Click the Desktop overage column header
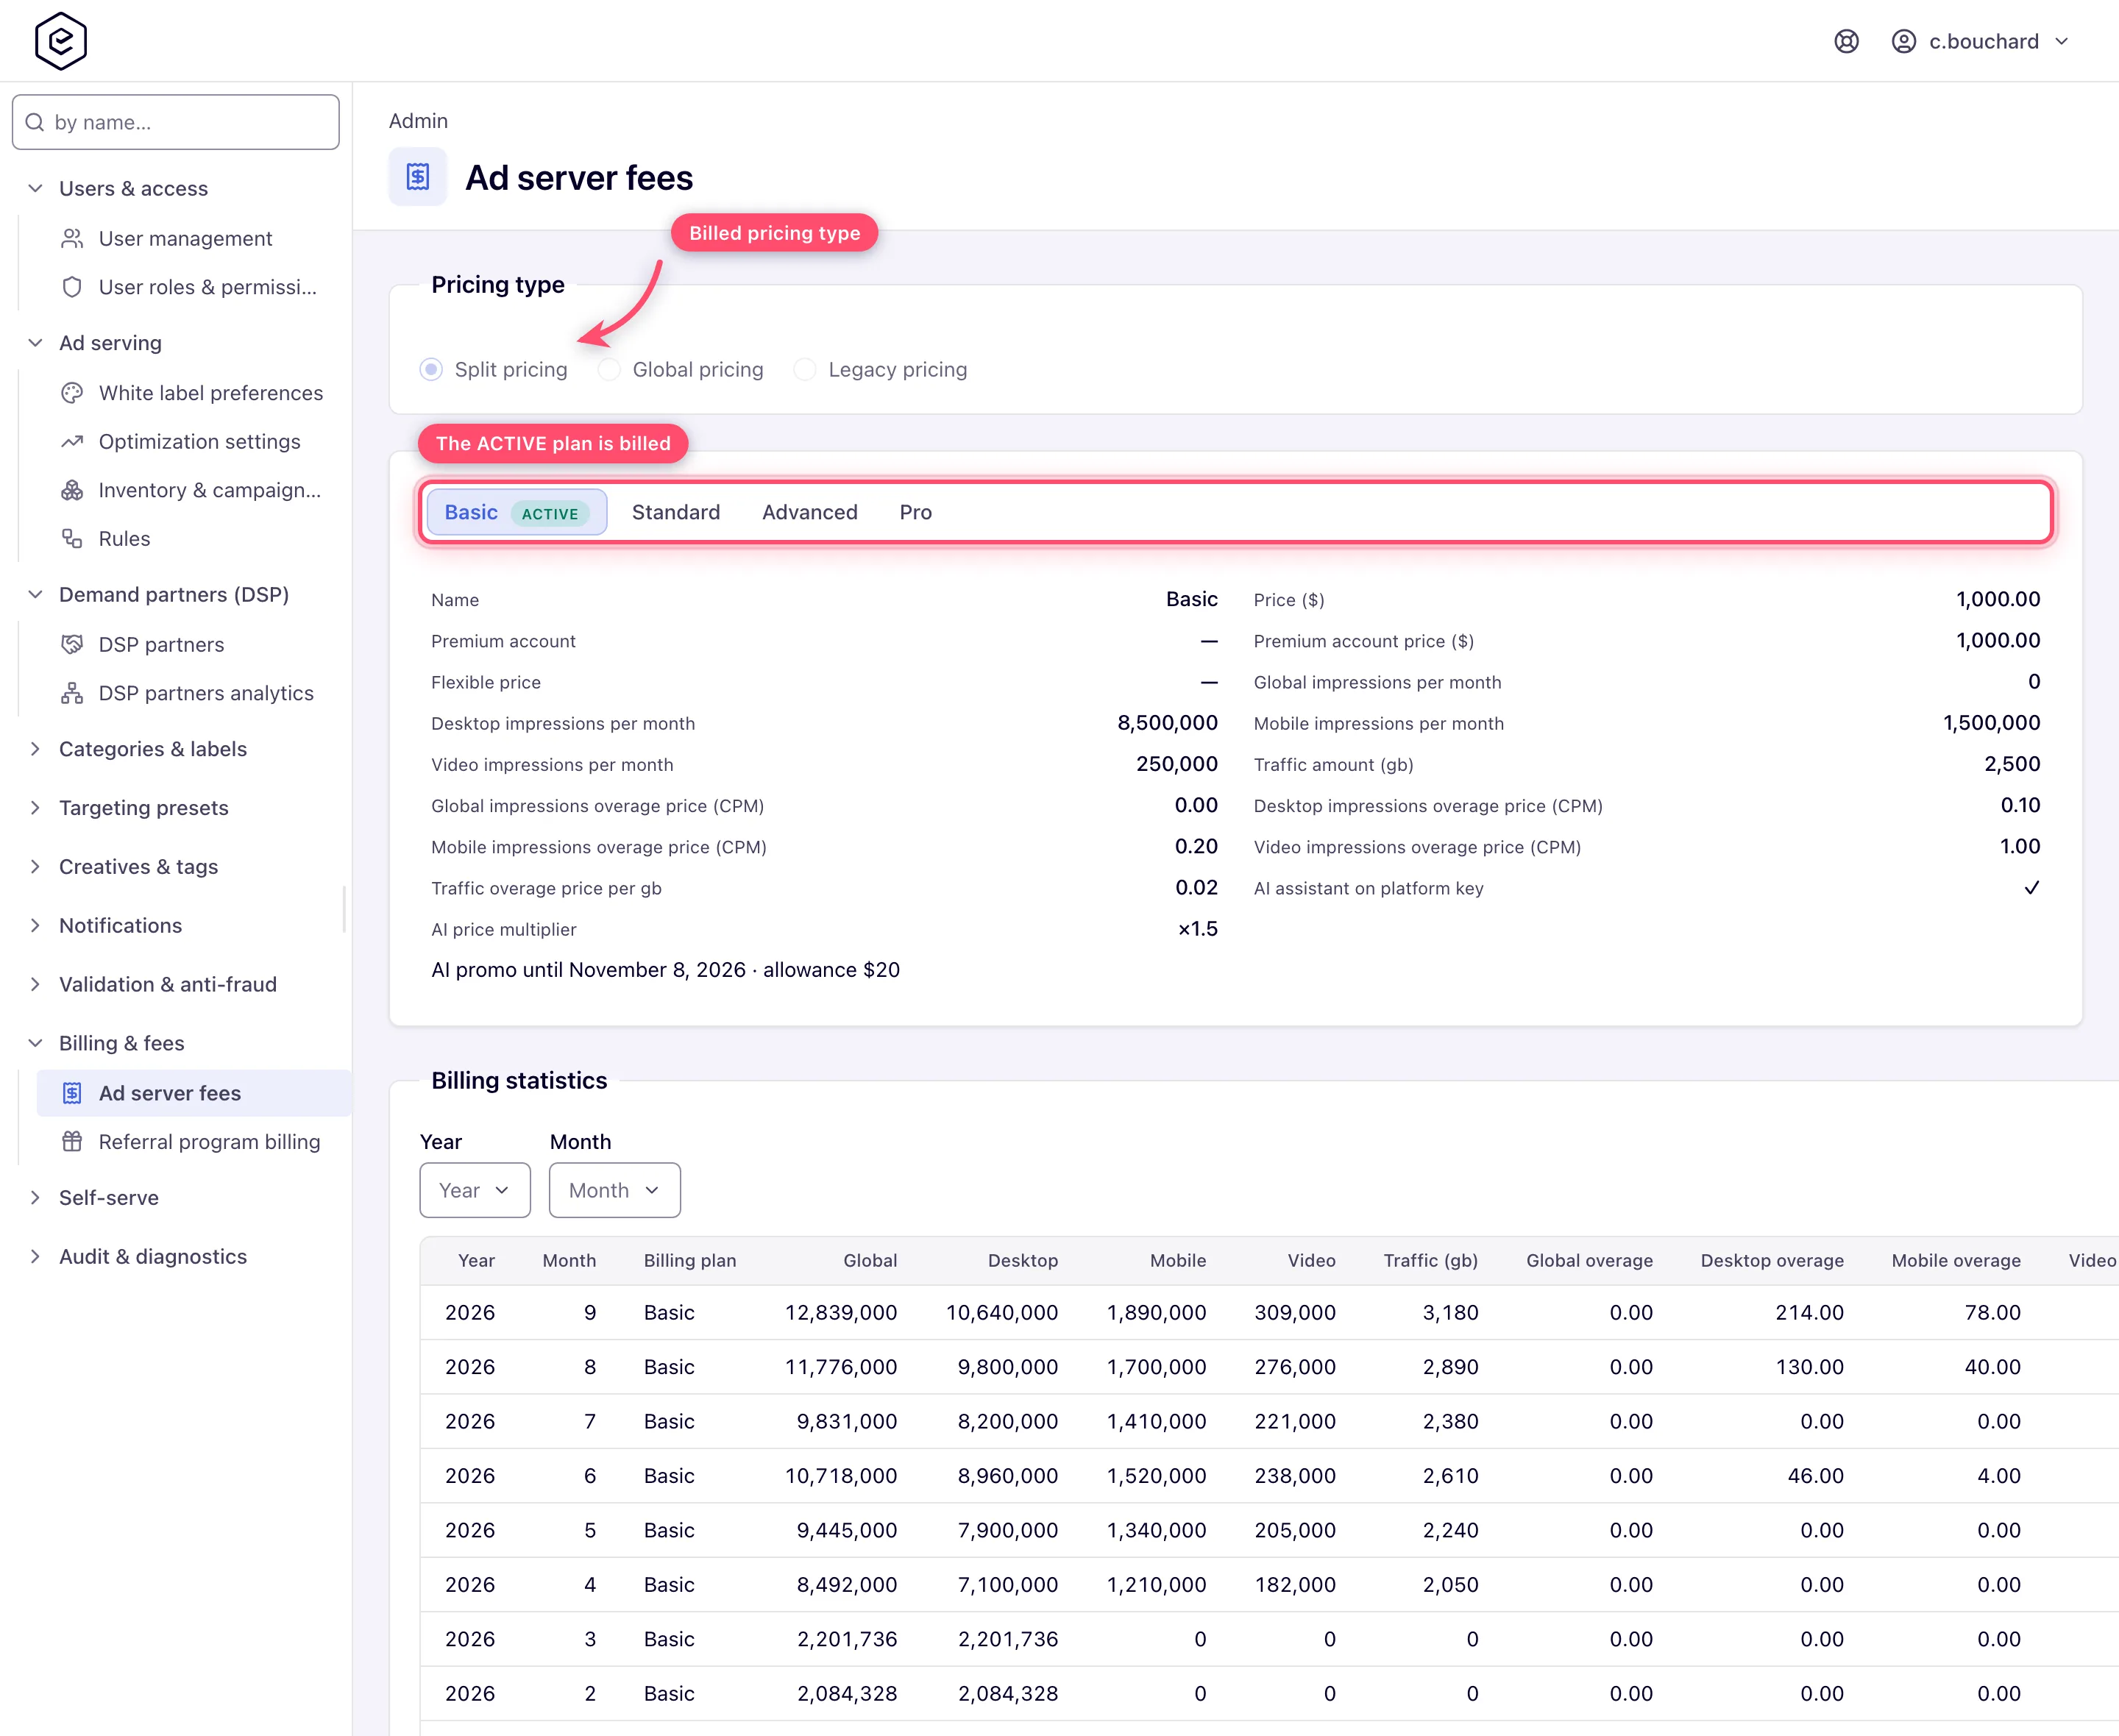 tap(1772, 1260)
